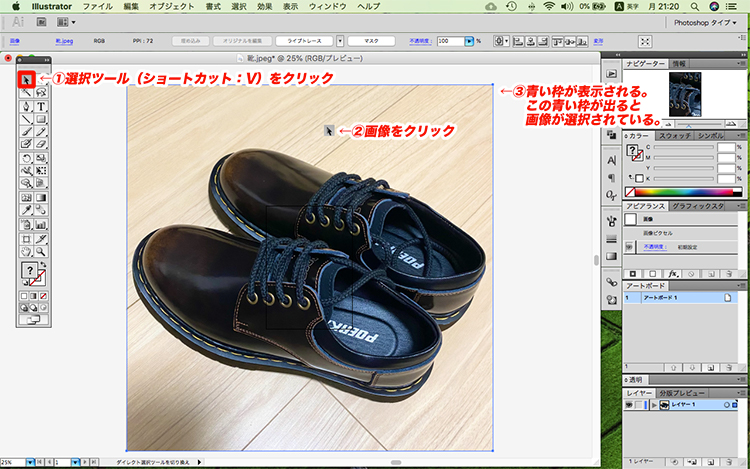Toggle the lock column for レイヤー 1
750x469 pixels.
(x=638, y=404)
